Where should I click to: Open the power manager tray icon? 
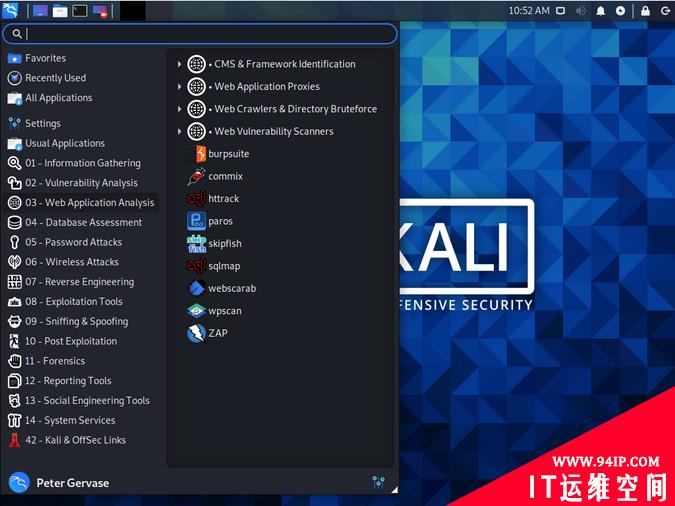(x=620, y=11)
